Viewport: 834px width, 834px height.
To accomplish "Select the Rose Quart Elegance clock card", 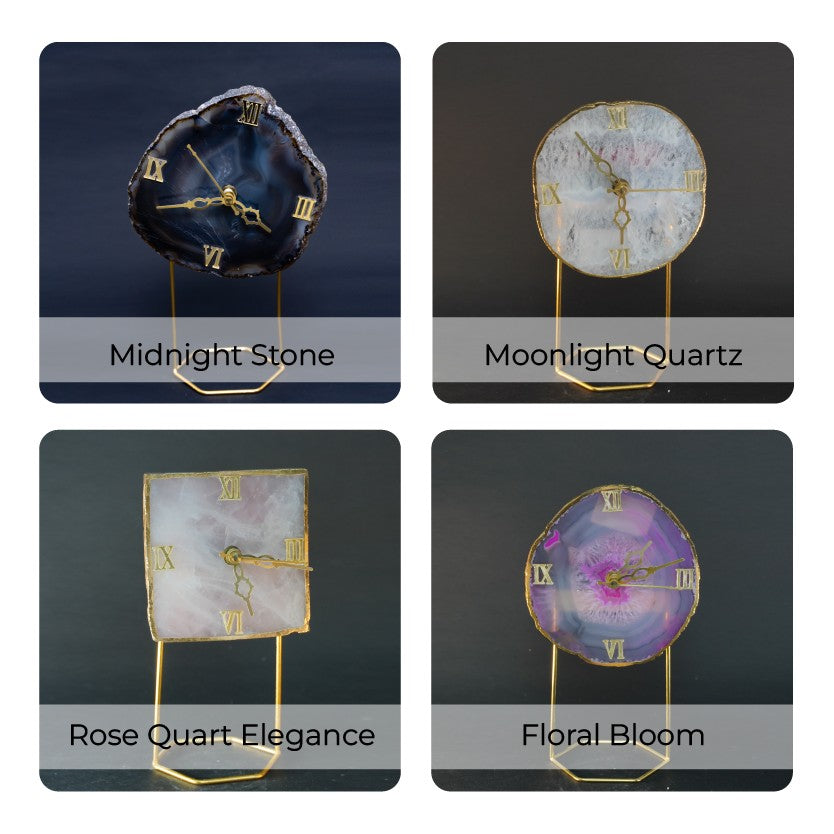I will point(220,610).
